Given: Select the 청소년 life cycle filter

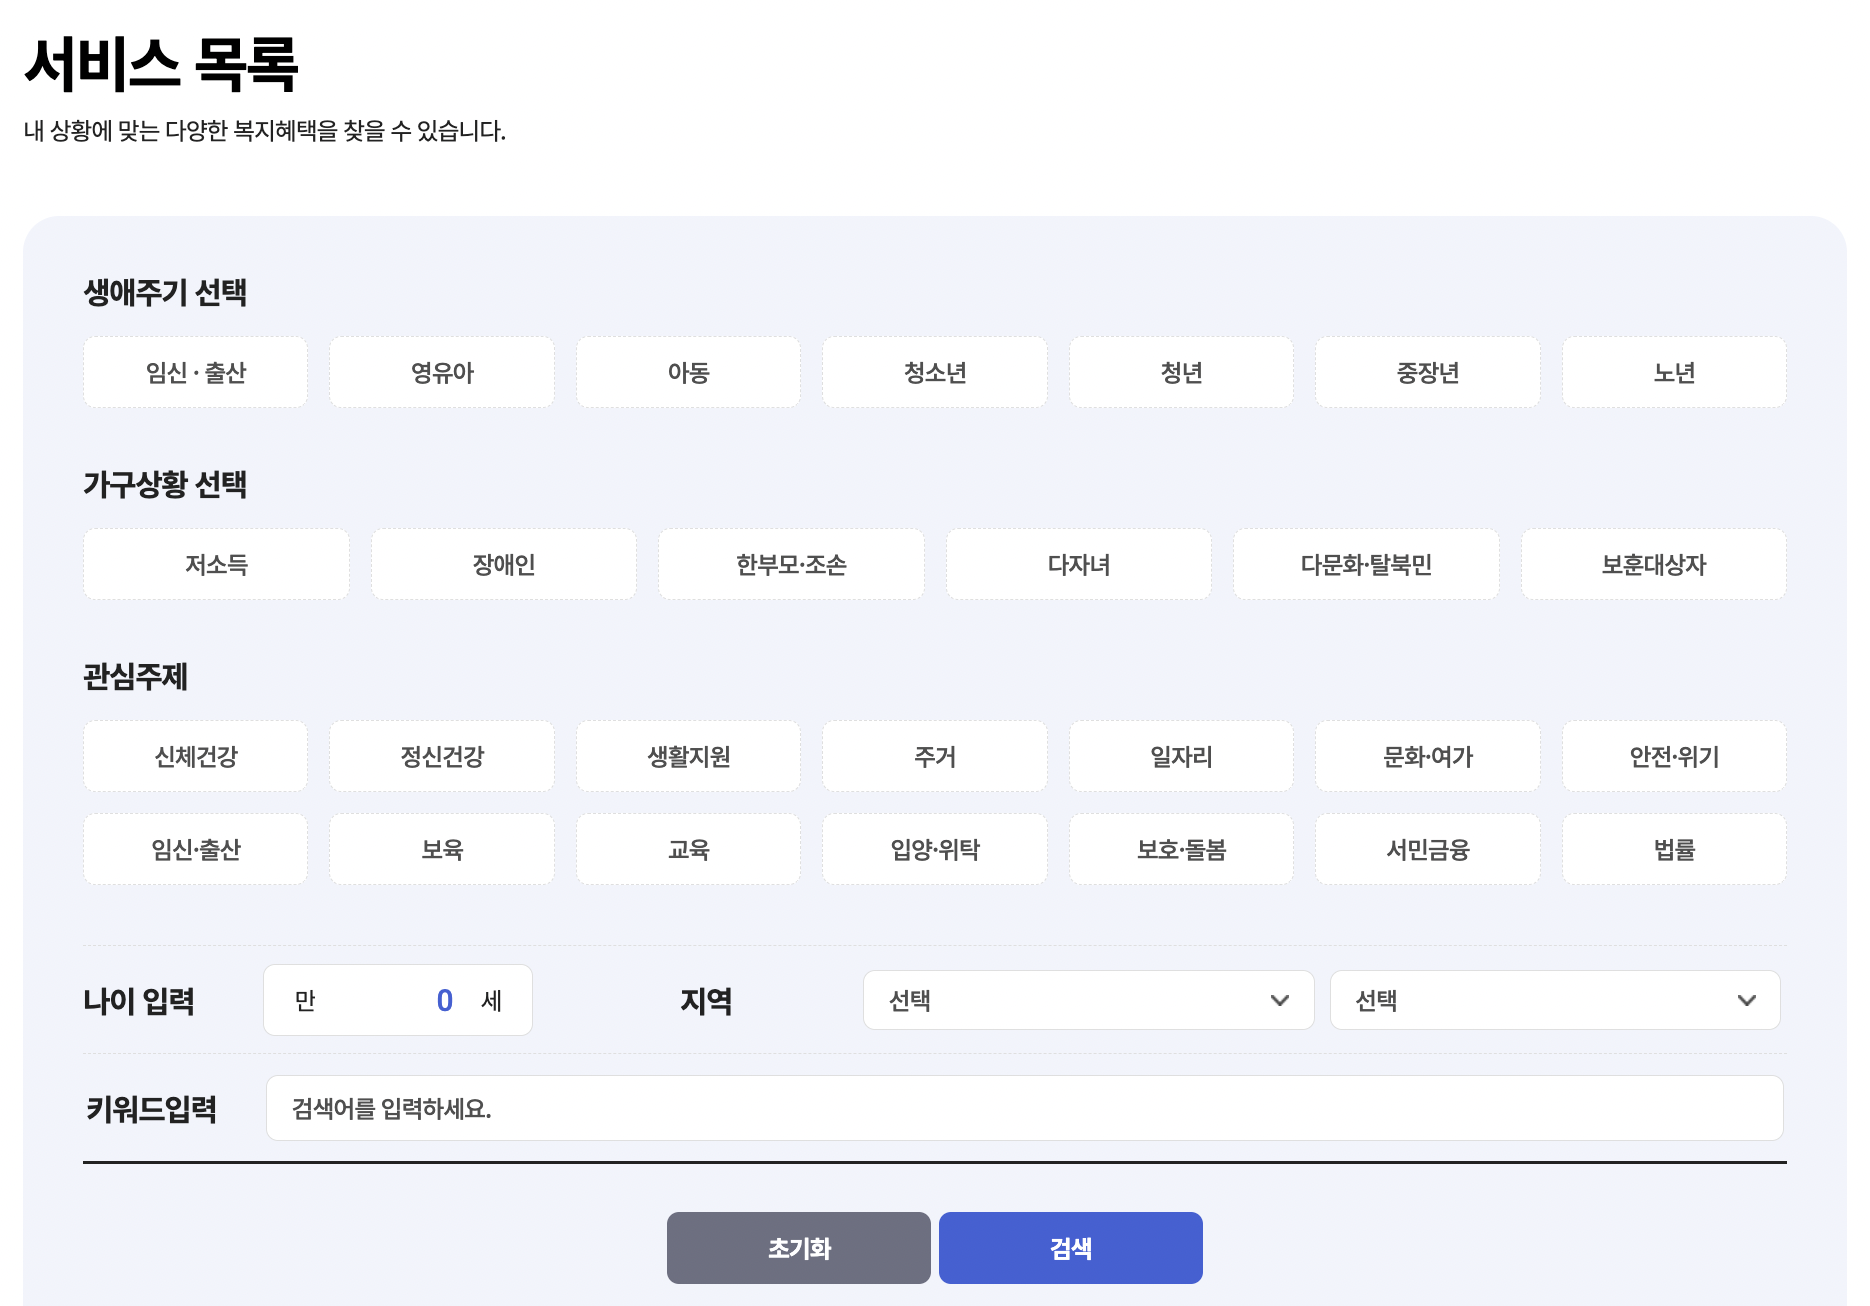Looking at the screenshot, I should [x=933, y=372].
